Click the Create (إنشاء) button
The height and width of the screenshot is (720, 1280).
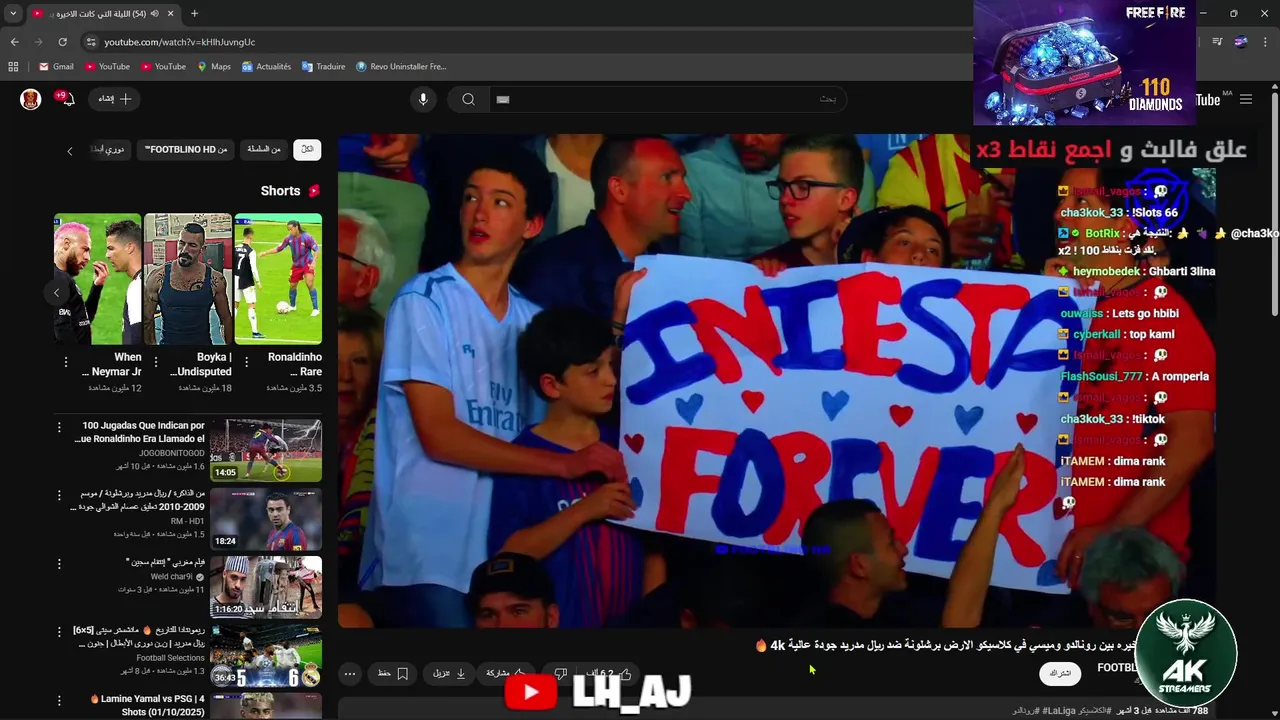point(114,99)
